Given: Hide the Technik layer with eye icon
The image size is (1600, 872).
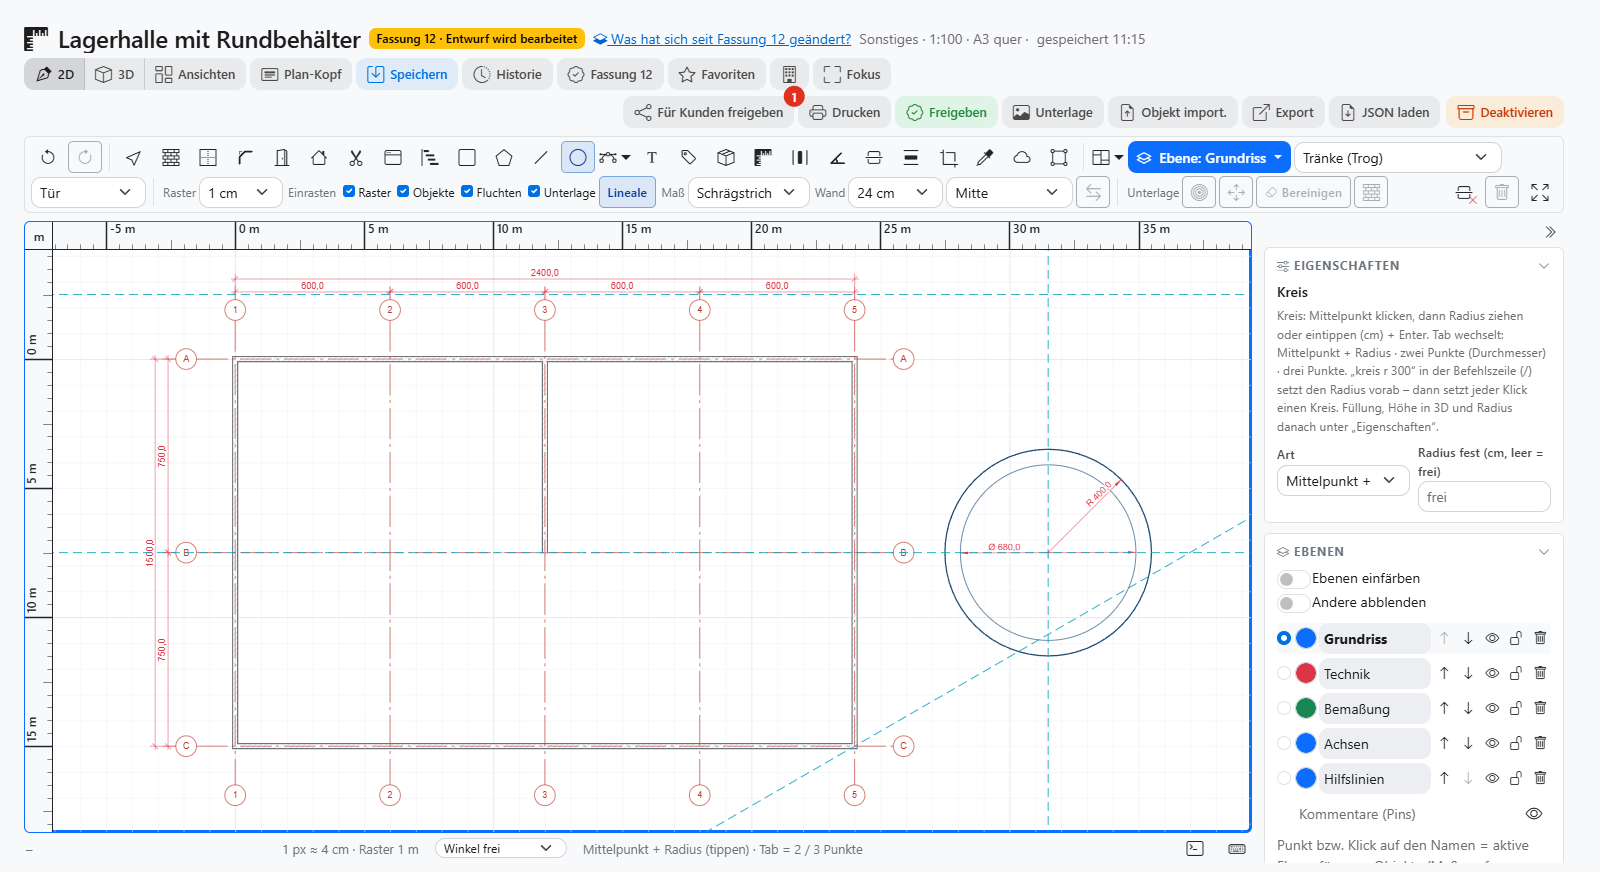Looking at the screenshot, I should point(1492,673).
